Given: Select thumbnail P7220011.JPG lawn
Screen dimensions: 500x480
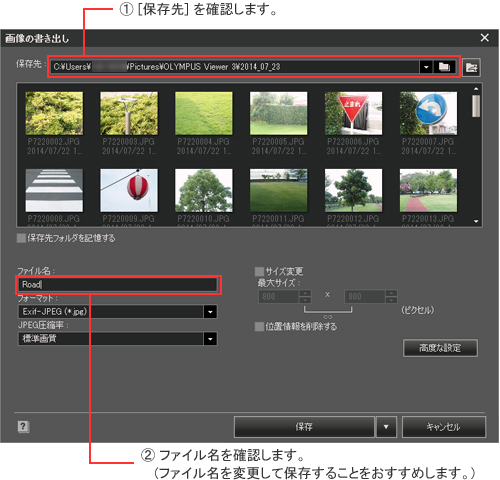Looking at the screenshot, I should coord(279,190).
